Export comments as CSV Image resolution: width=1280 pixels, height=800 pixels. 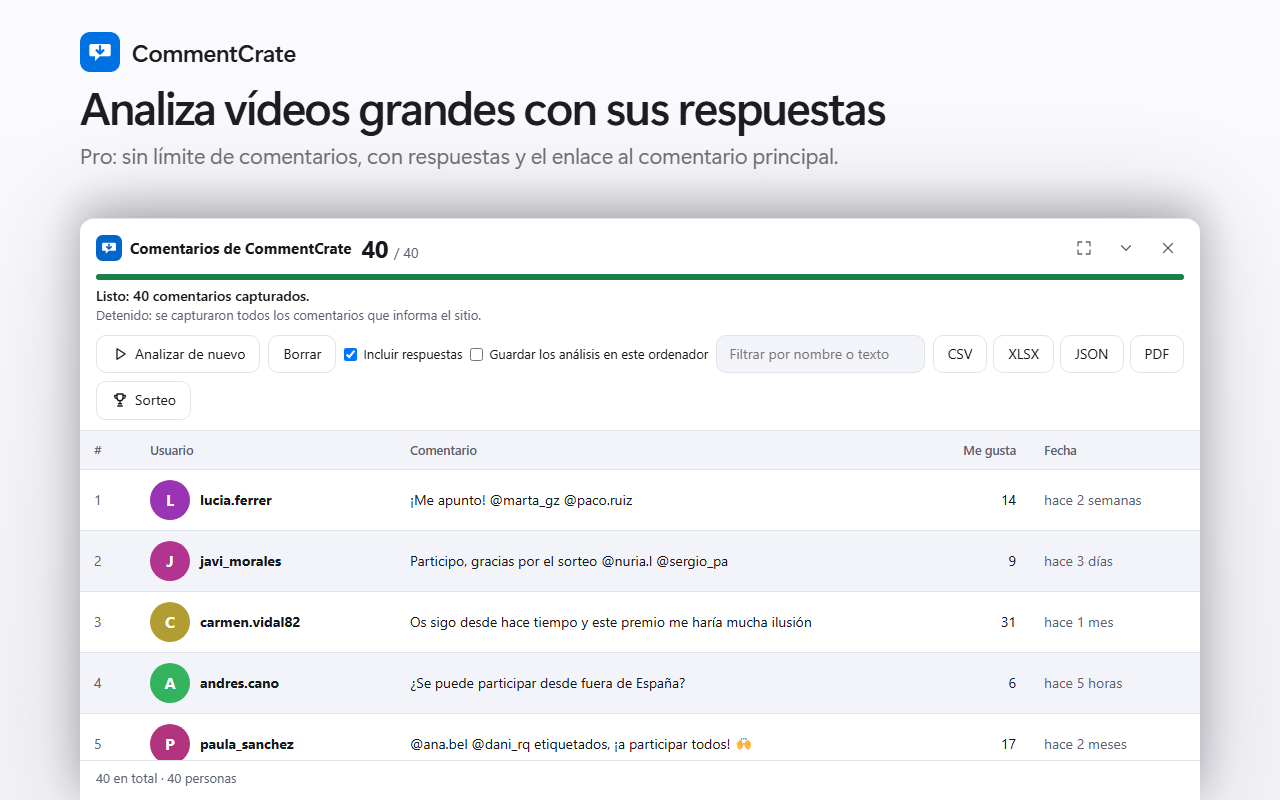coord(960,354)
